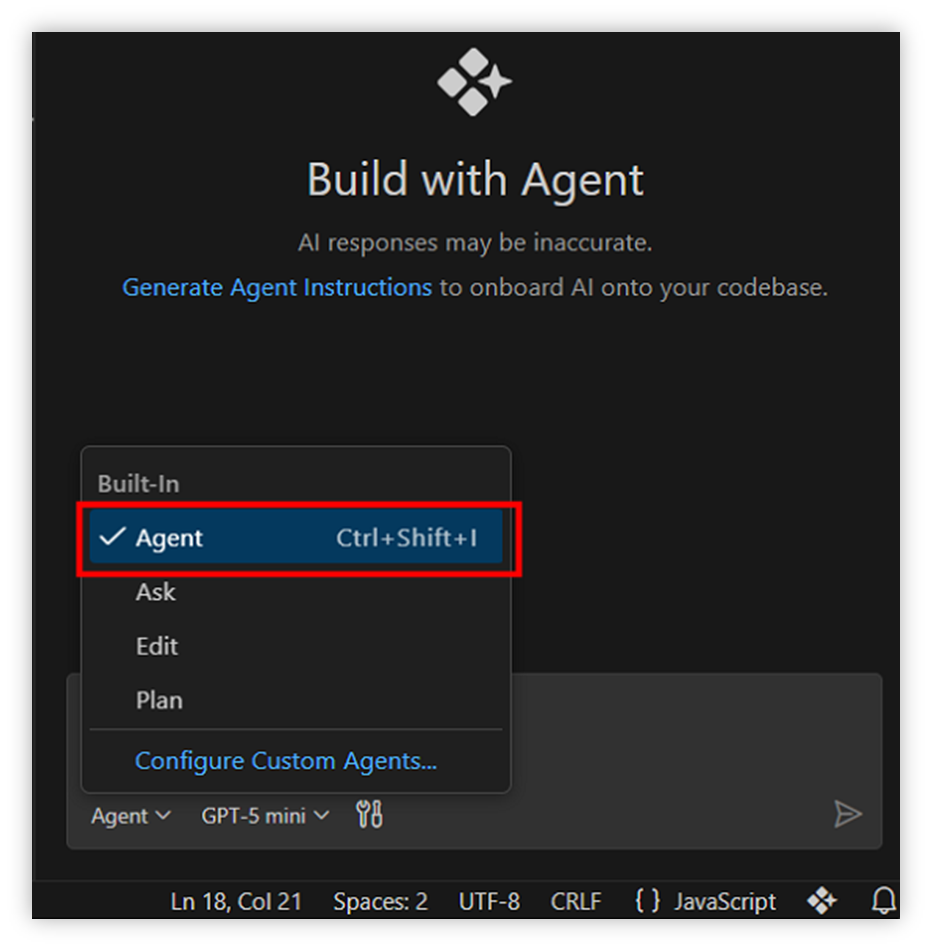932x951 pixels.
Task: Send the chat message with paper plane icon
Action: pos(848,815)
